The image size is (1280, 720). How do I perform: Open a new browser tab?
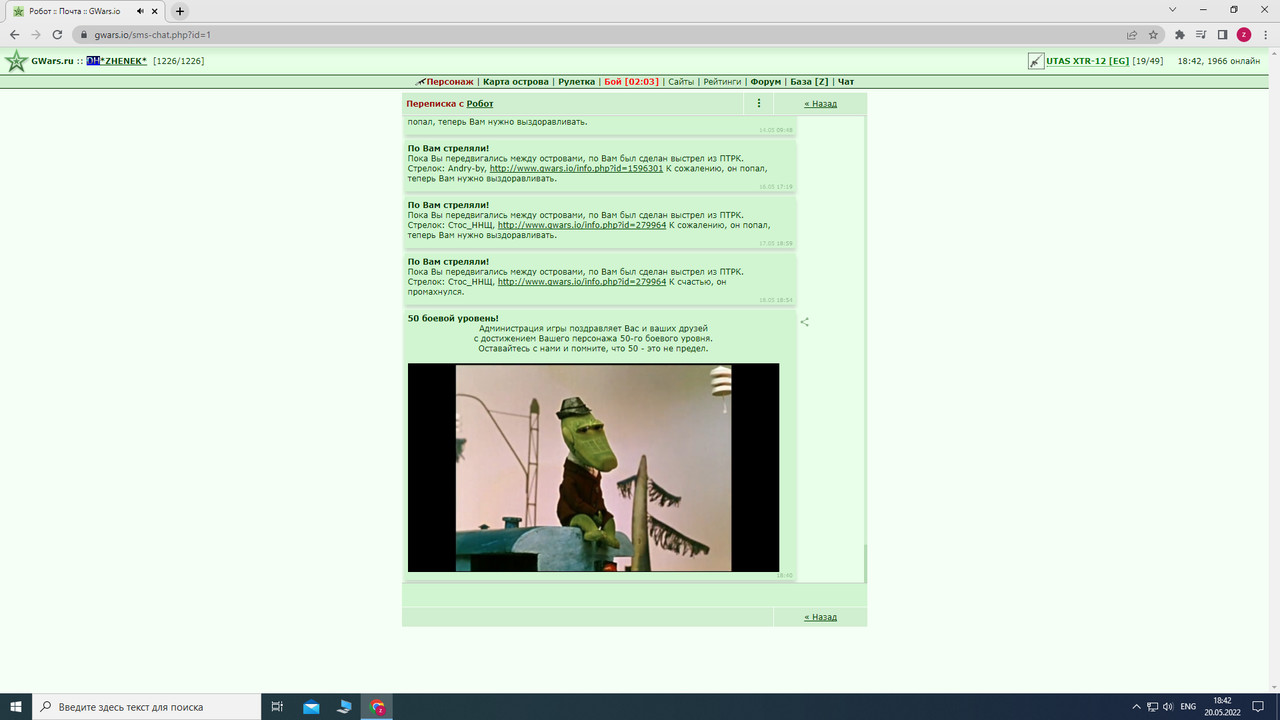[180, 11]
